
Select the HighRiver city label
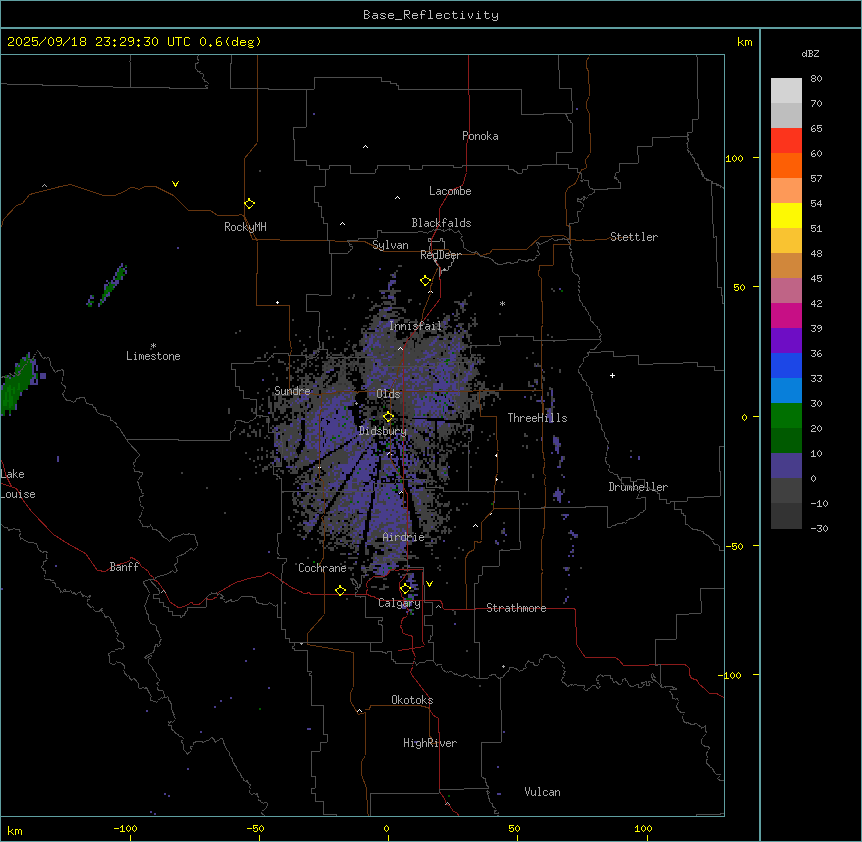[x=430, y=743]
